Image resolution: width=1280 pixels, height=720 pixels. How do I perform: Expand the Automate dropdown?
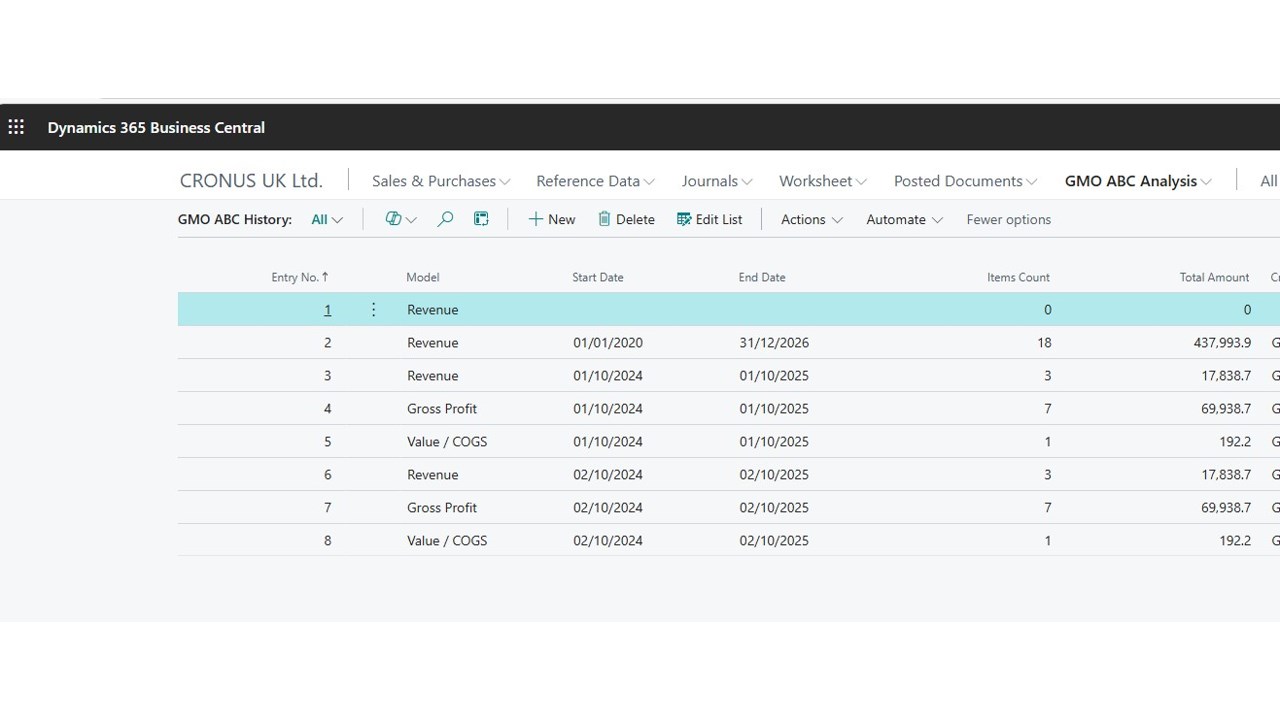tap(904, 219)
